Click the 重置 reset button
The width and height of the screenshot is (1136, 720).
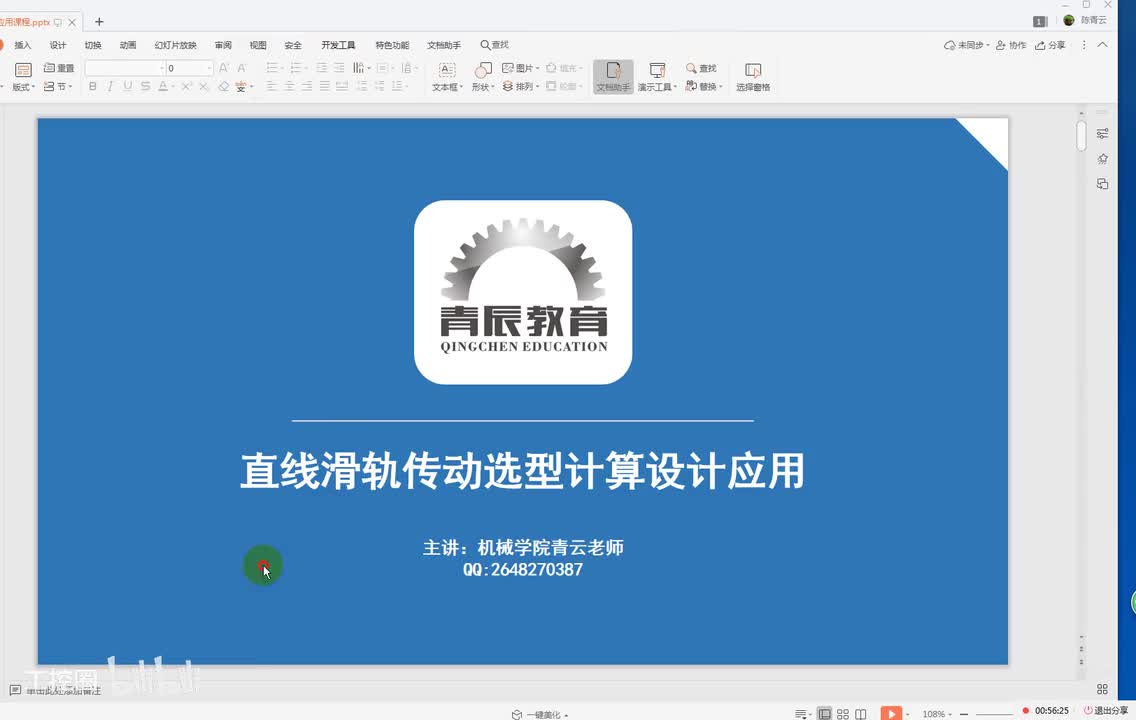(x=59, y=68)
